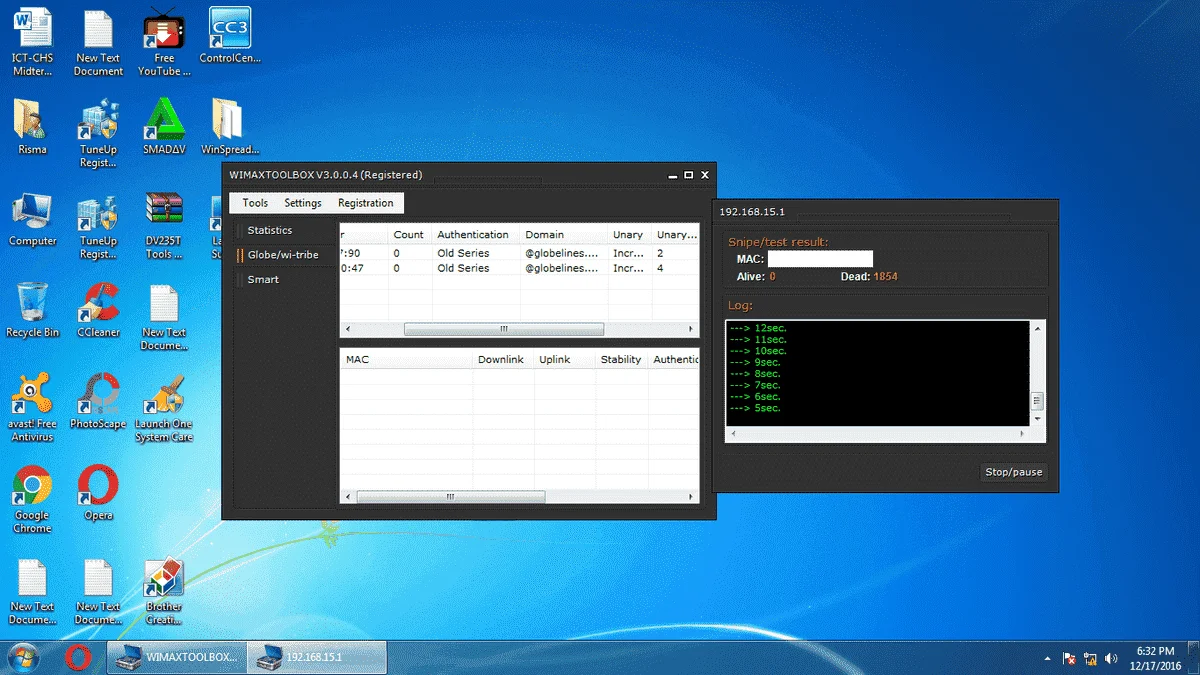The width and height of the screenshot is (1200, 675).
Task: Open New Text Document icon below Google Chrome
Action: click(x=32, y=592)
